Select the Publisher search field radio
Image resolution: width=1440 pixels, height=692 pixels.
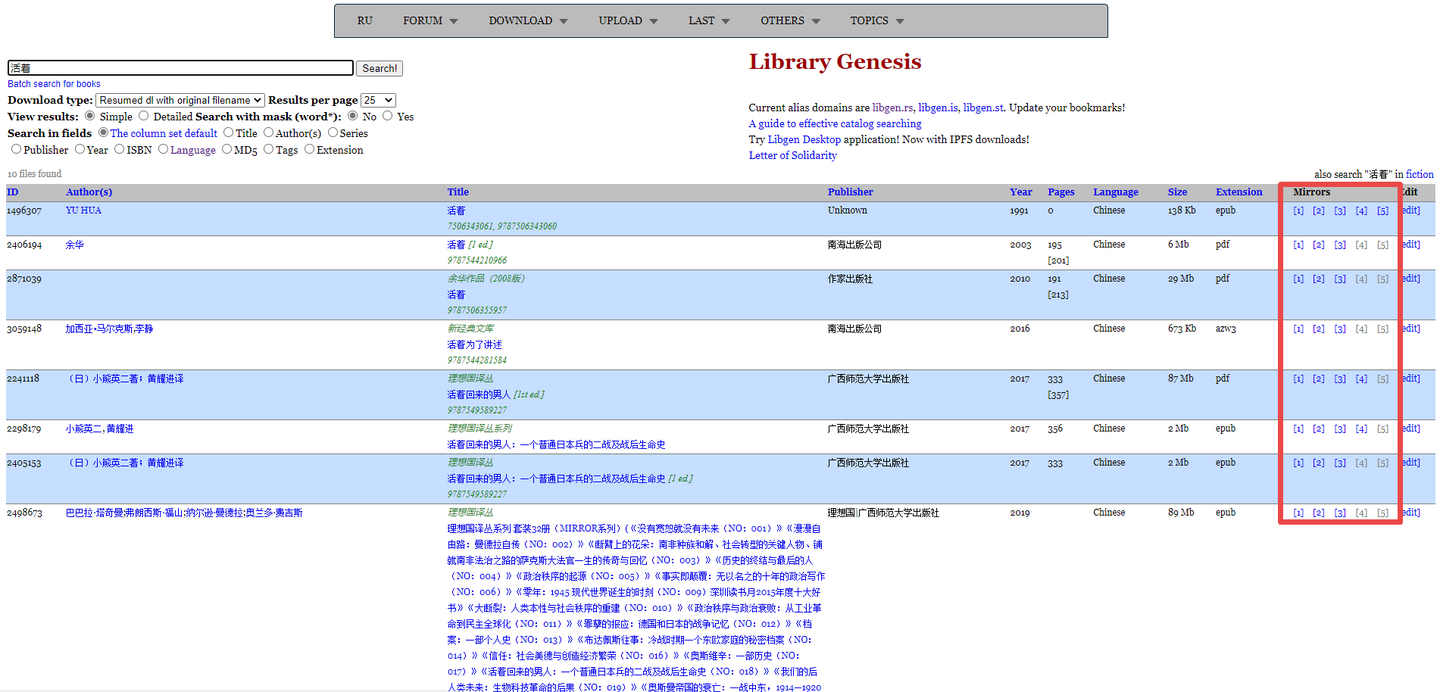pyautogui.click(x=16, y=149)
